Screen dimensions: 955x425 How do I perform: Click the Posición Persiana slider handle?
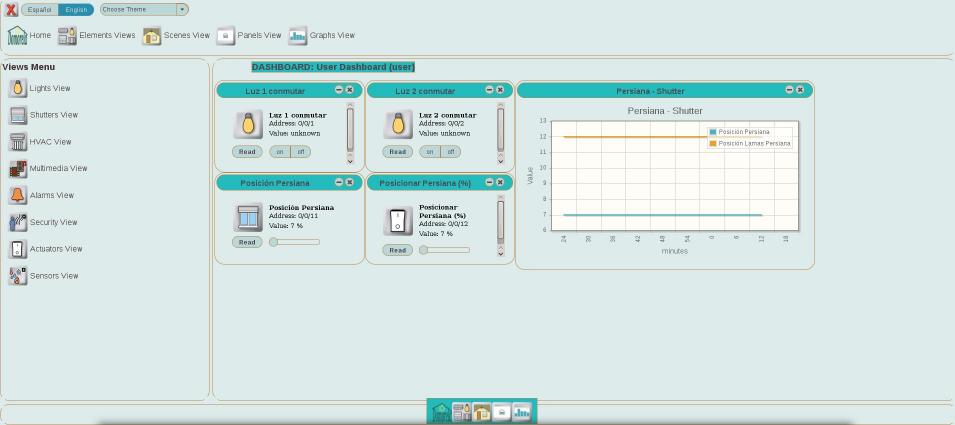tap(273, 242)
